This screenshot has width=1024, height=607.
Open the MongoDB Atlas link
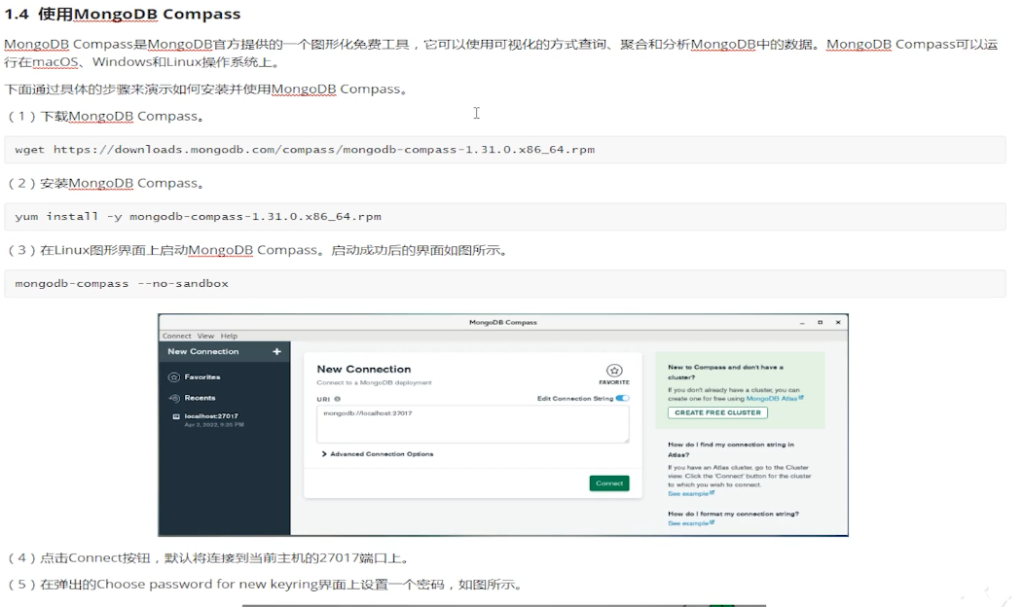[x=775, y=399]
